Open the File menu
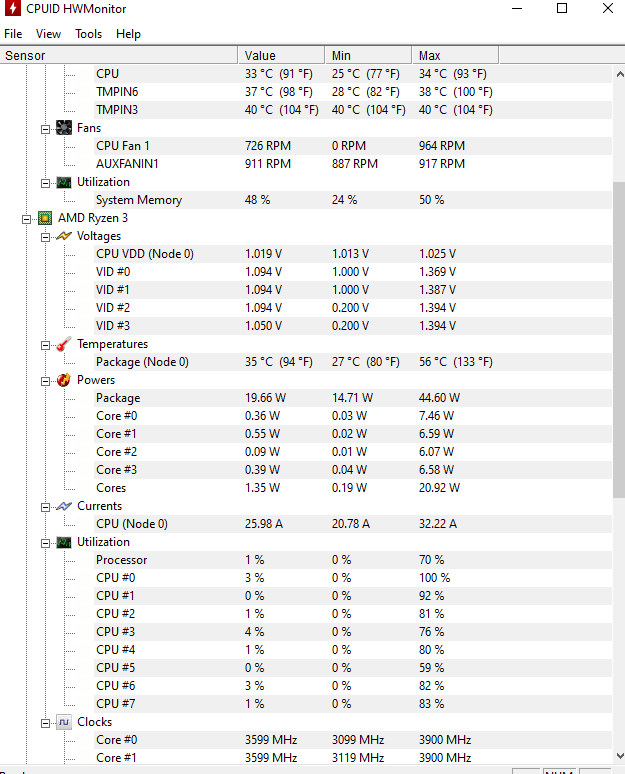The width and height of the screenshot is (625, 774). click(13, 34)
